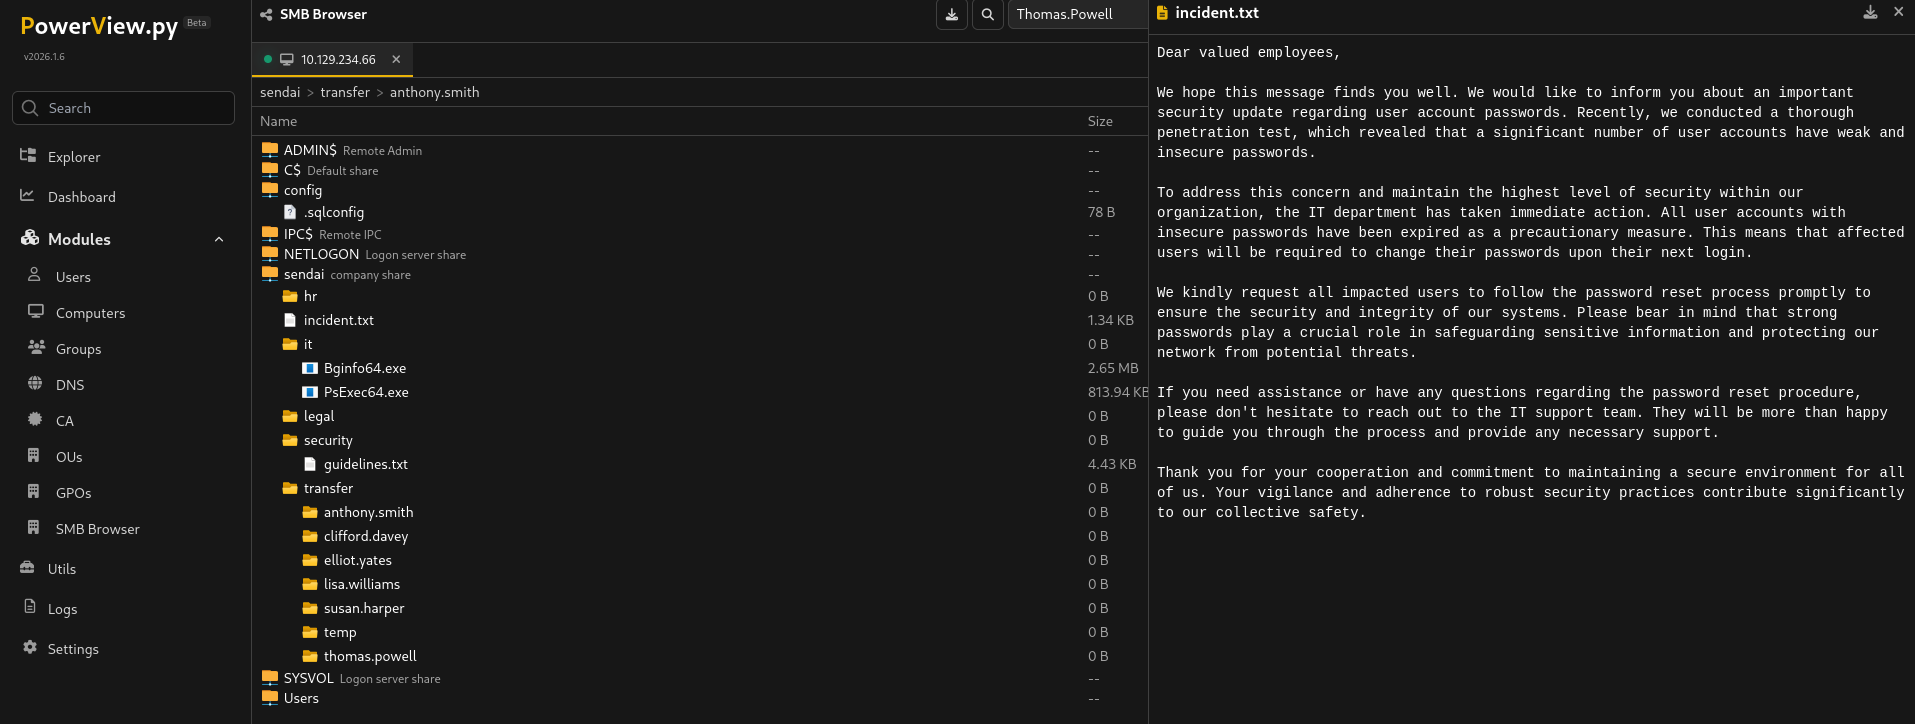This screenshot has width=1915, height=724.
Task: Click the search magnifier icon in SMB toolbar
Action: (987, 15)
